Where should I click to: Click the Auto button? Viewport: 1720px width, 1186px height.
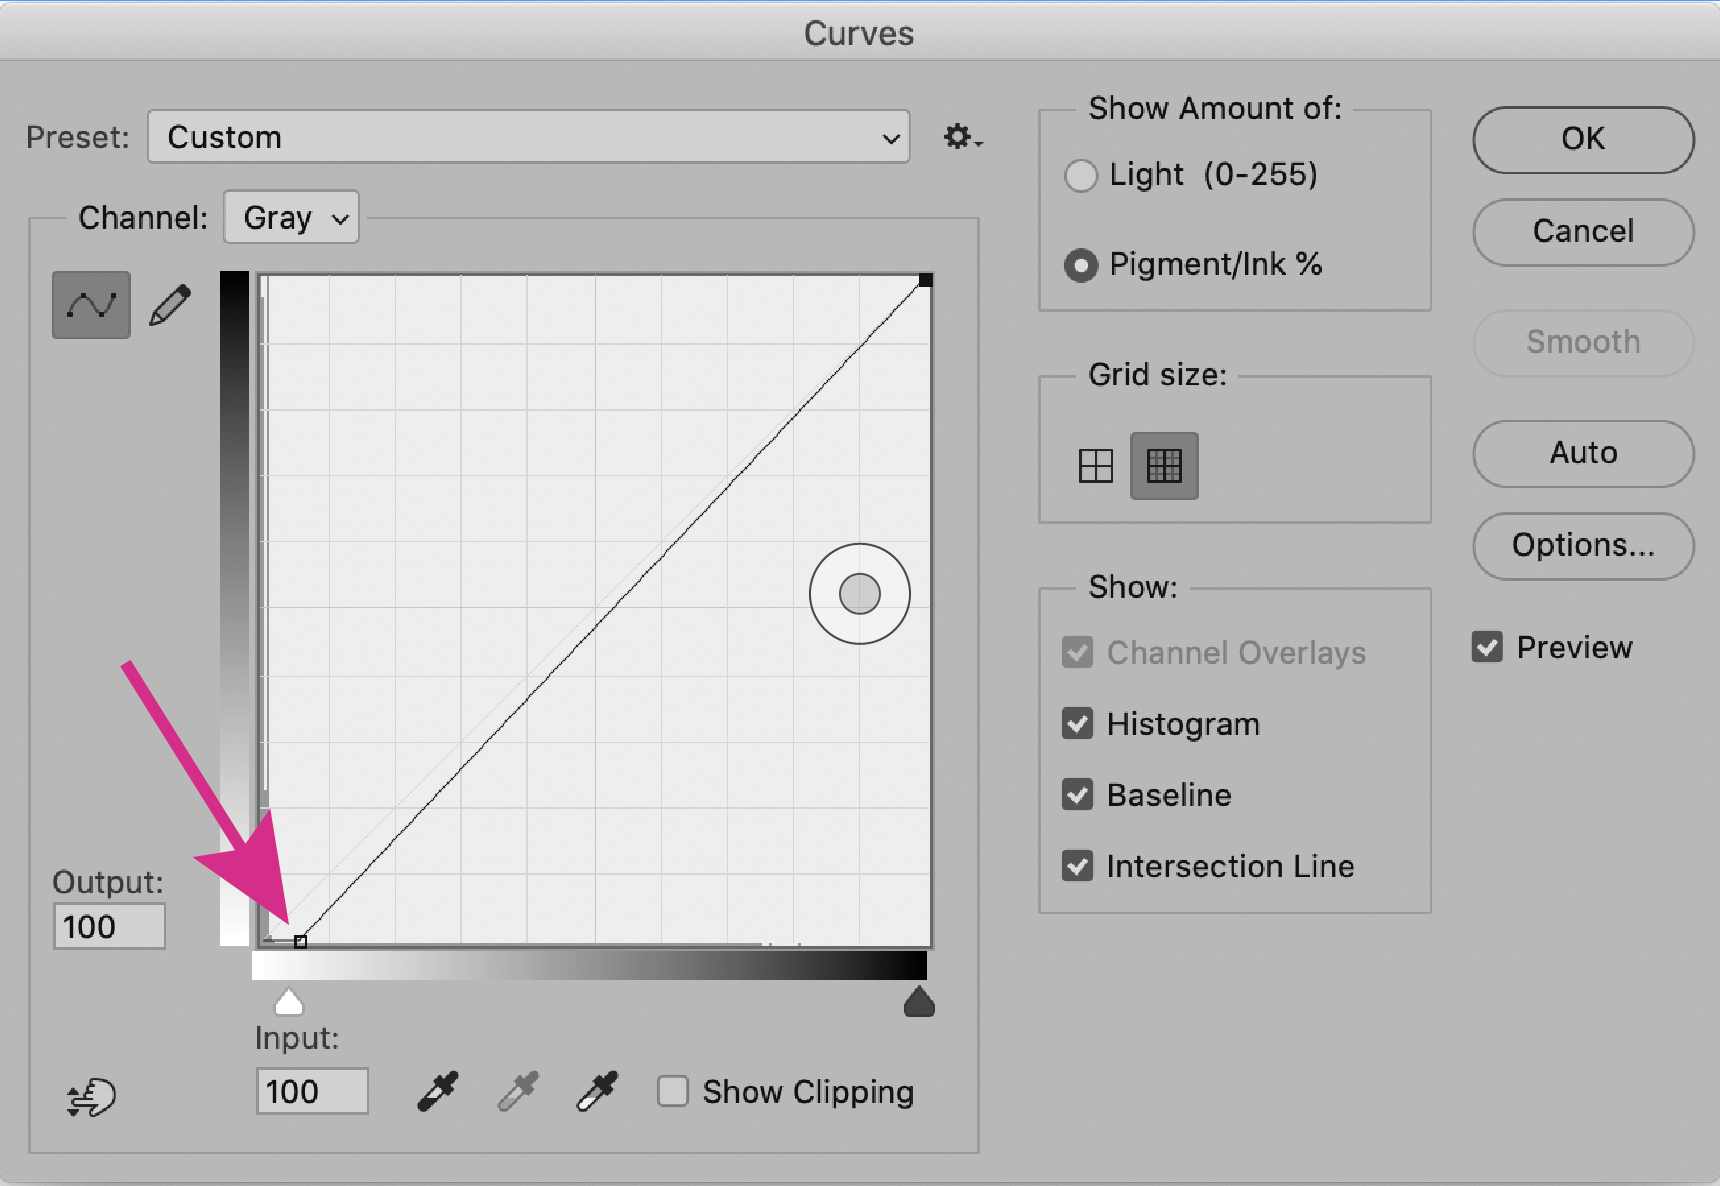click(x=1582, y=454)
